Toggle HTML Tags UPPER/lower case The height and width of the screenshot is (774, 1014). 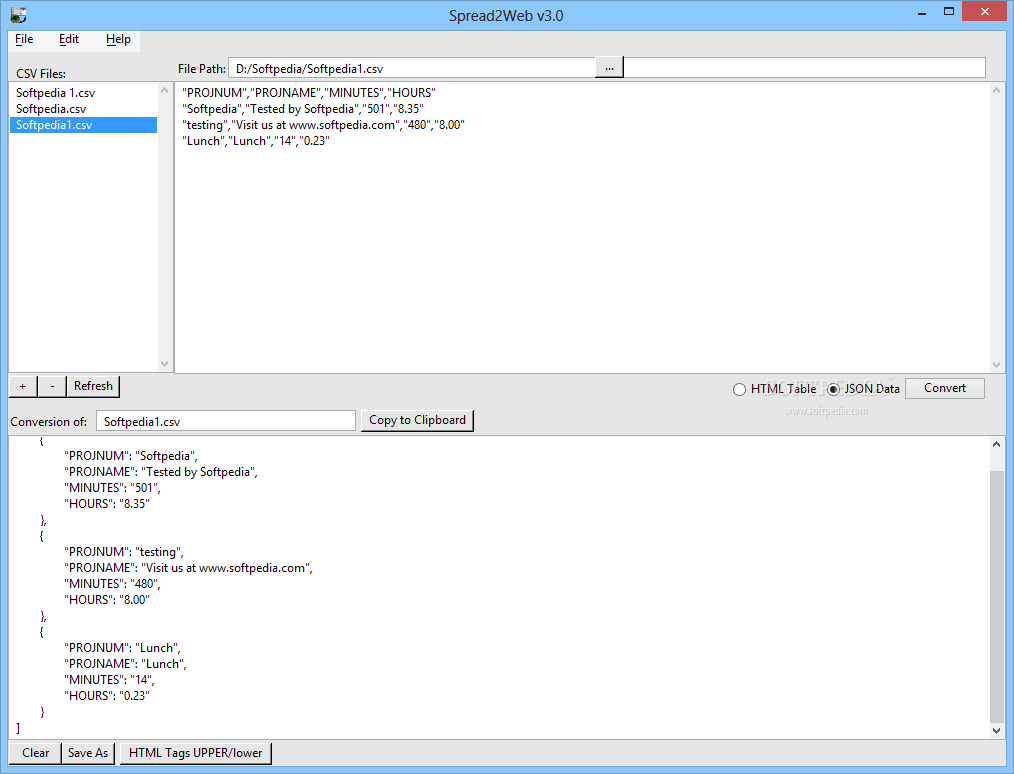[195, 753]
